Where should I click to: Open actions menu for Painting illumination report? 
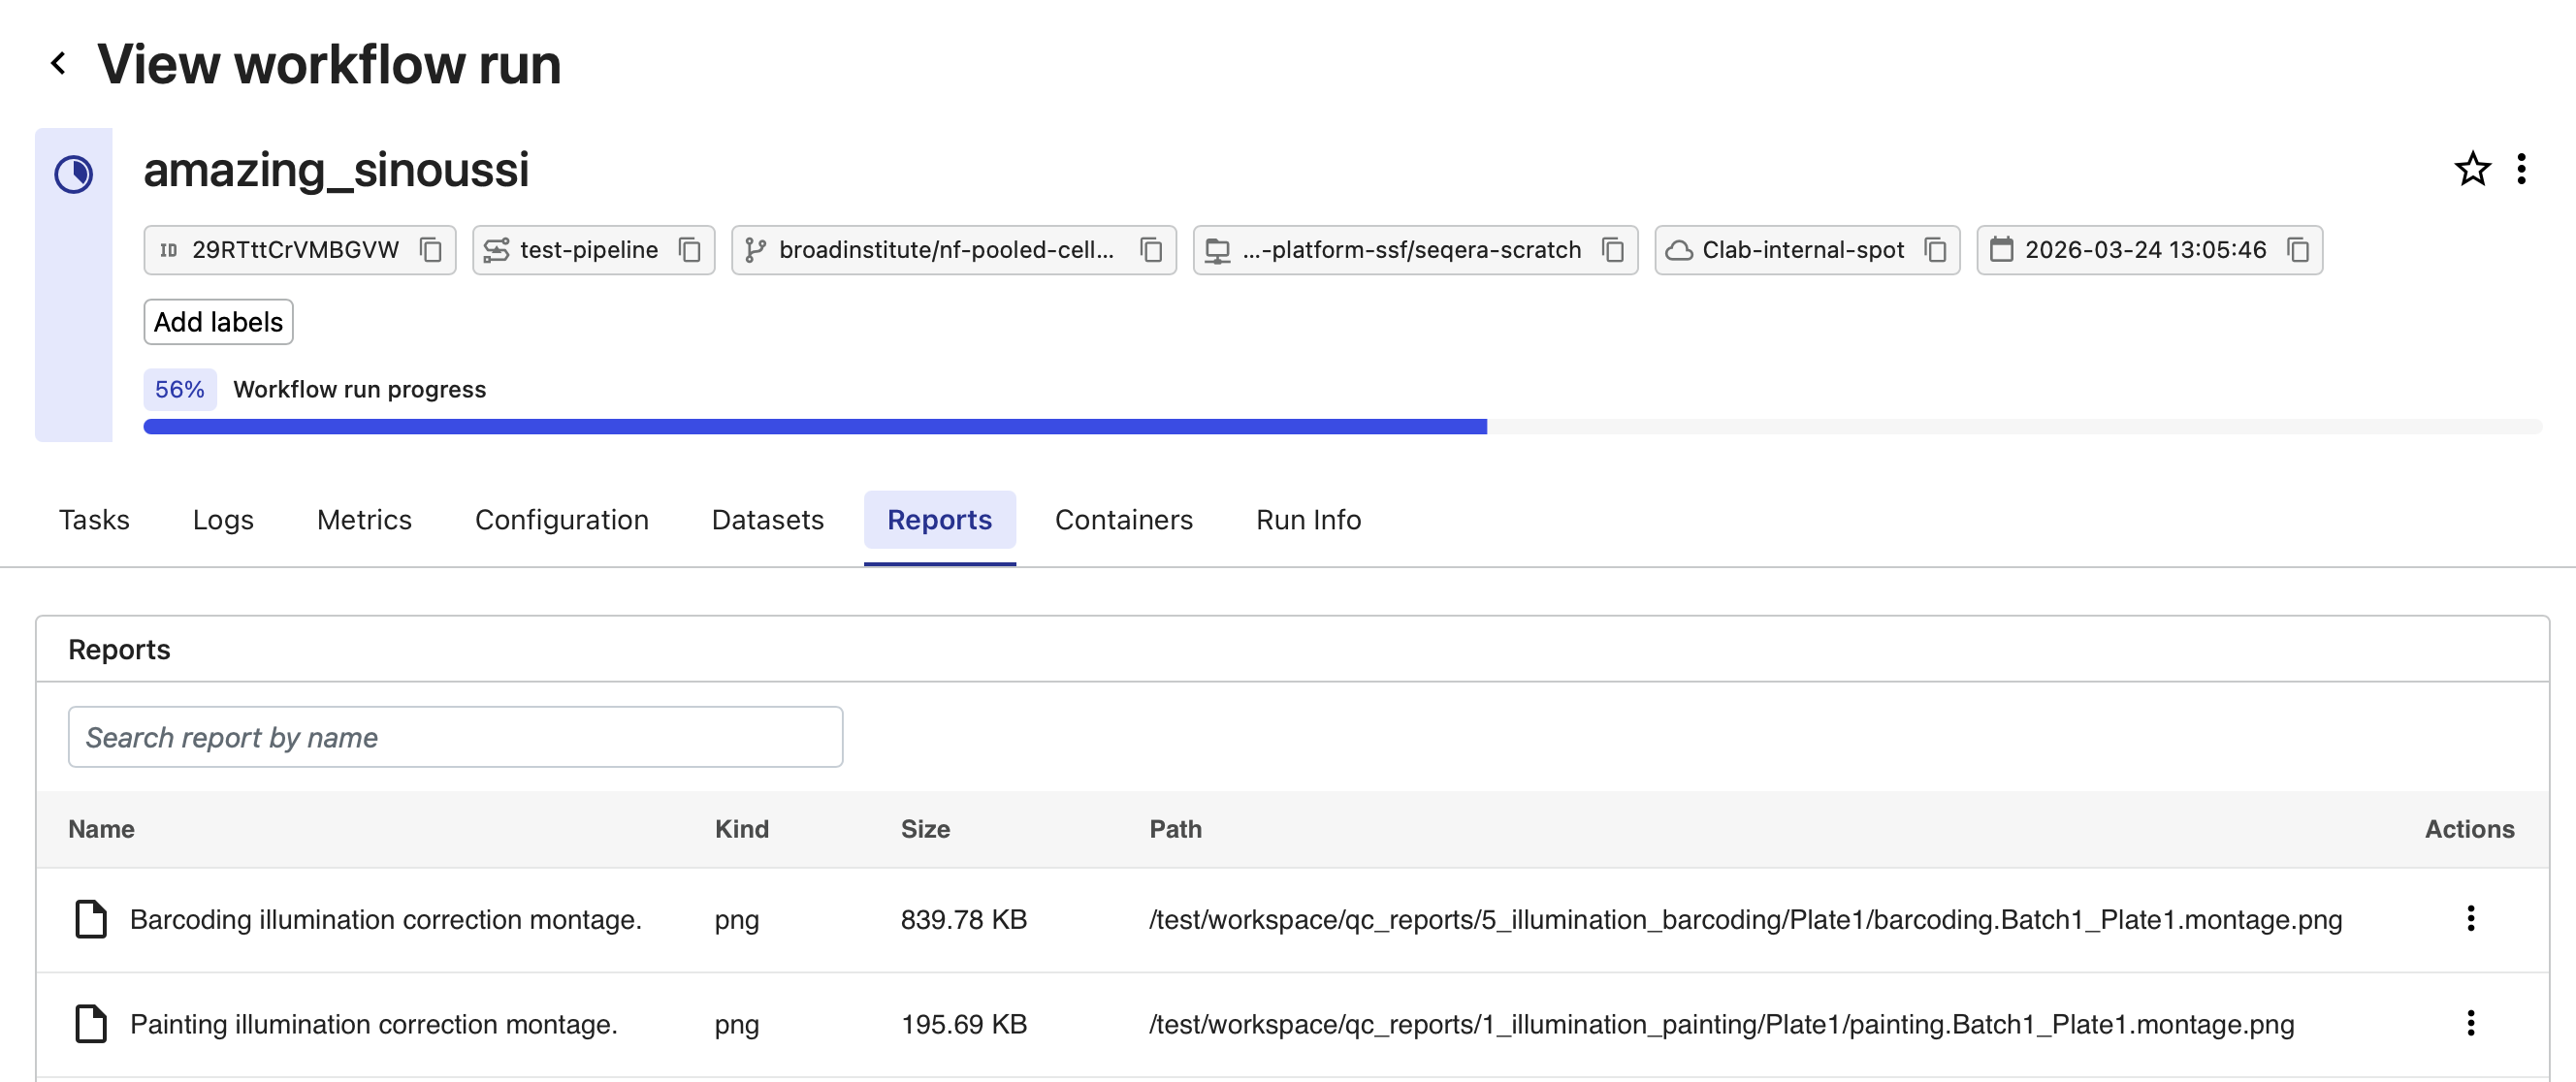click(x=2470, y=1023)
